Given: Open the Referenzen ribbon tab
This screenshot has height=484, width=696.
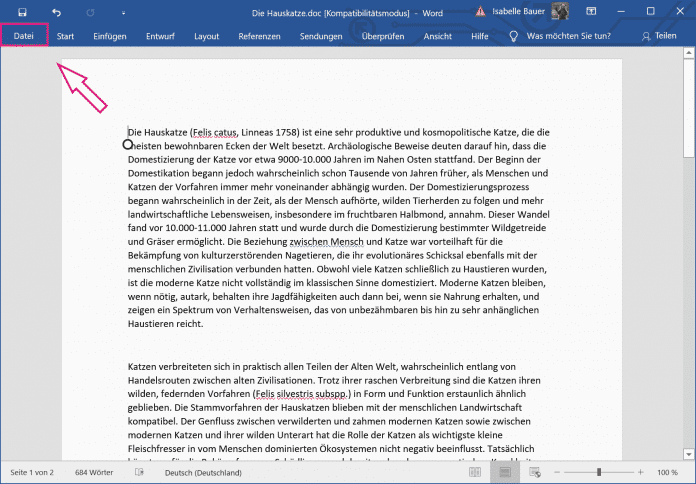Looking at the screenshot, I should (259, 36).
